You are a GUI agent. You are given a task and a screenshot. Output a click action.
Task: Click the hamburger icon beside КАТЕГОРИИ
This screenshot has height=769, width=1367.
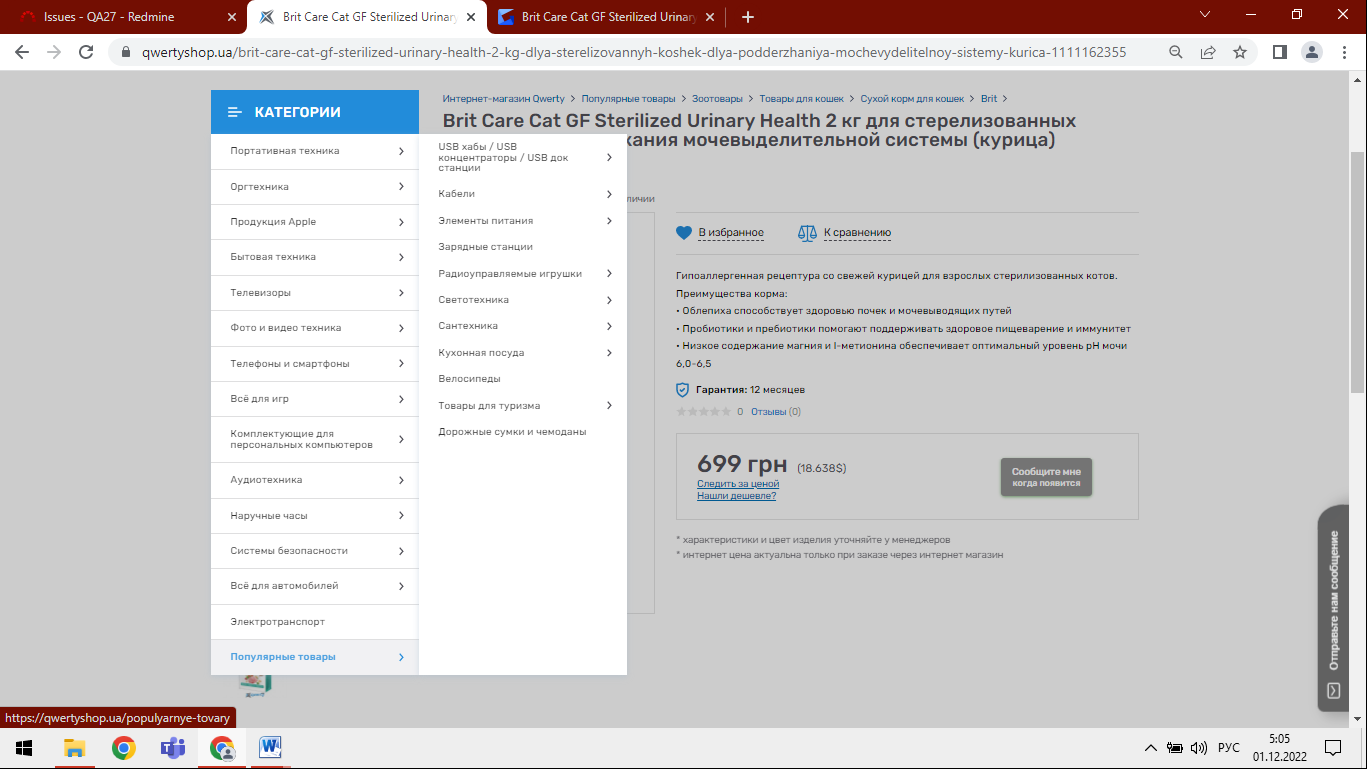(x=235, y=112)
